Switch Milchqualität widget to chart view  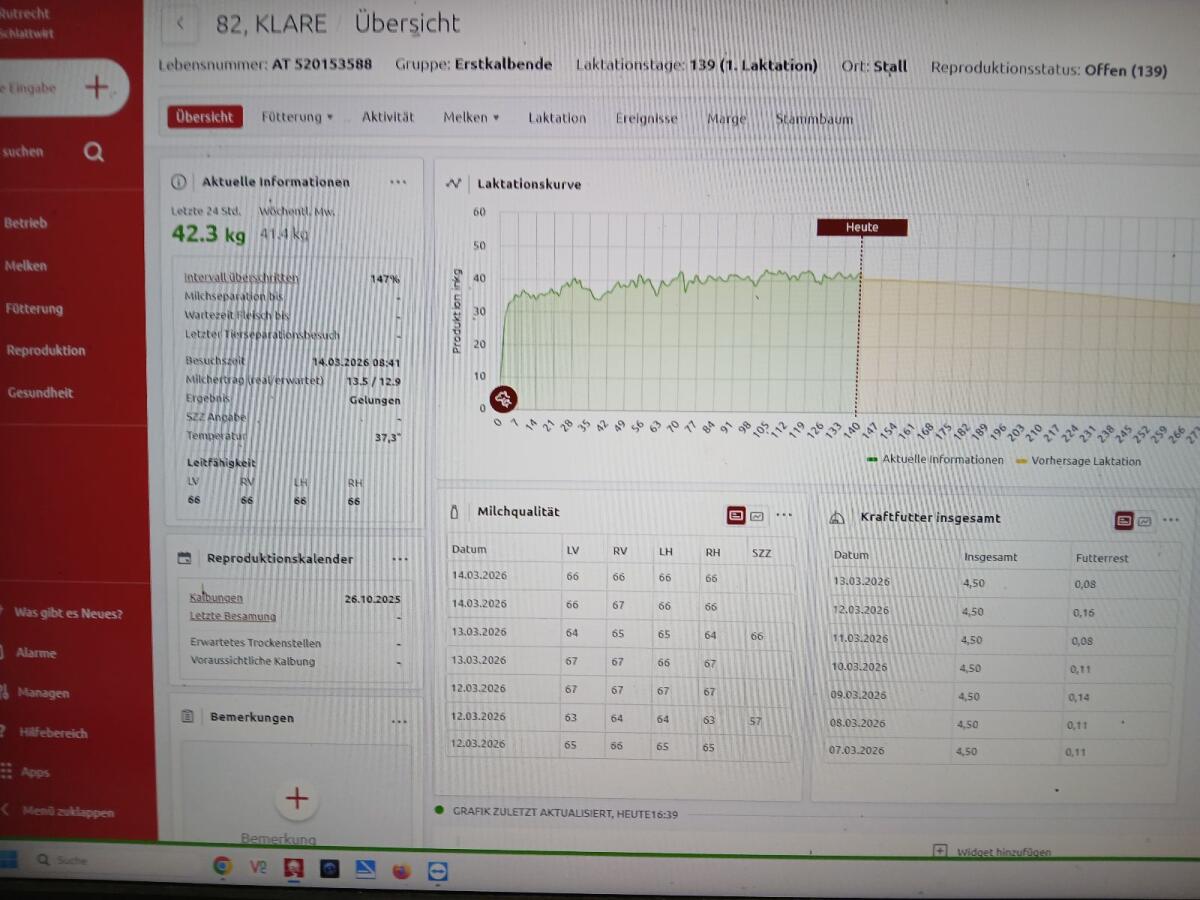pyautogui.click(x=757, y=516)
